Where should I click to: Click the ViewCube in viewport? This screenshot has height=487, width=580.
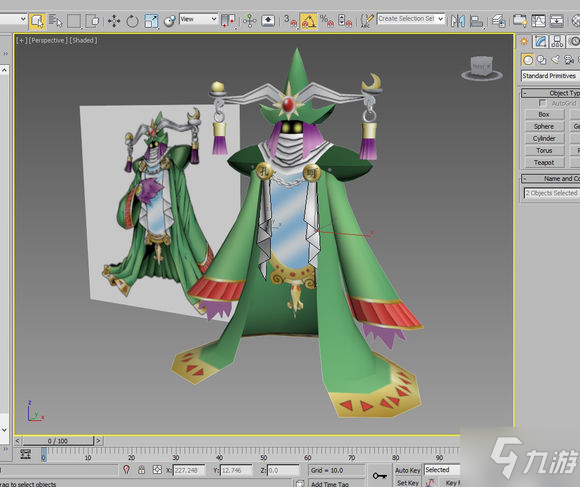click(x=482, y=68)
